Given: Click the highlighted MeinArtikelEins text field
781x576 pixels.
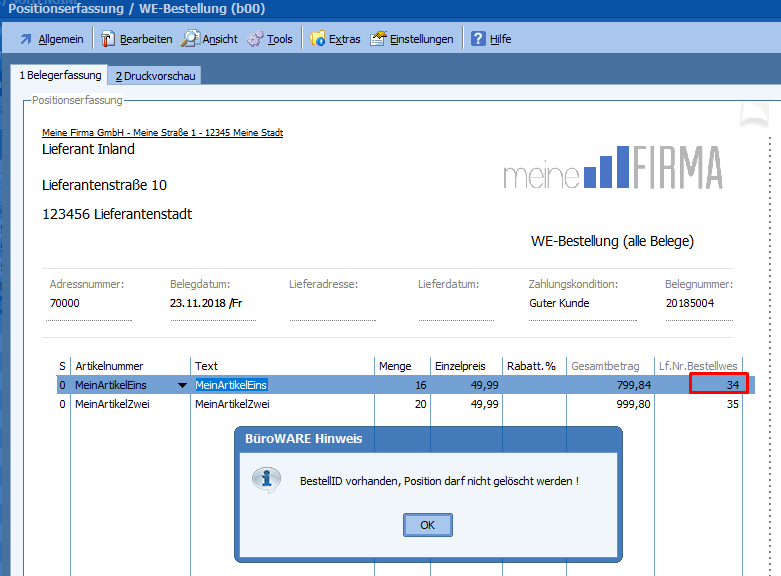Looking at the screenshot, I should click(x=231, y=385).
